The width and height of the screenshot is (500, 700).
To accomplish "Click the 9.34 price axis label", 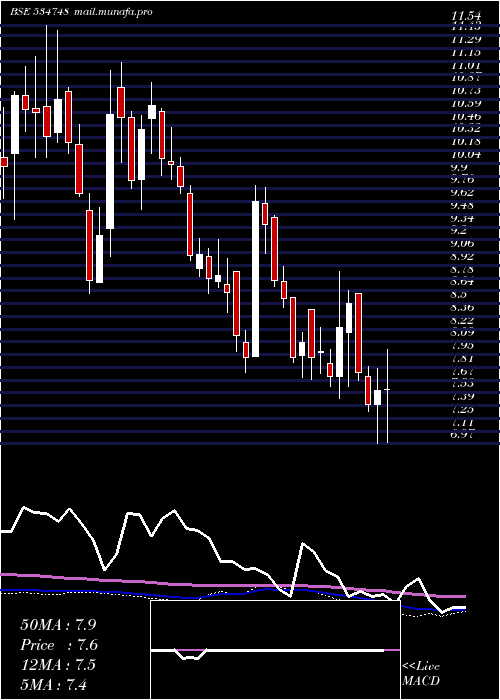I will (x=462, y=219).
